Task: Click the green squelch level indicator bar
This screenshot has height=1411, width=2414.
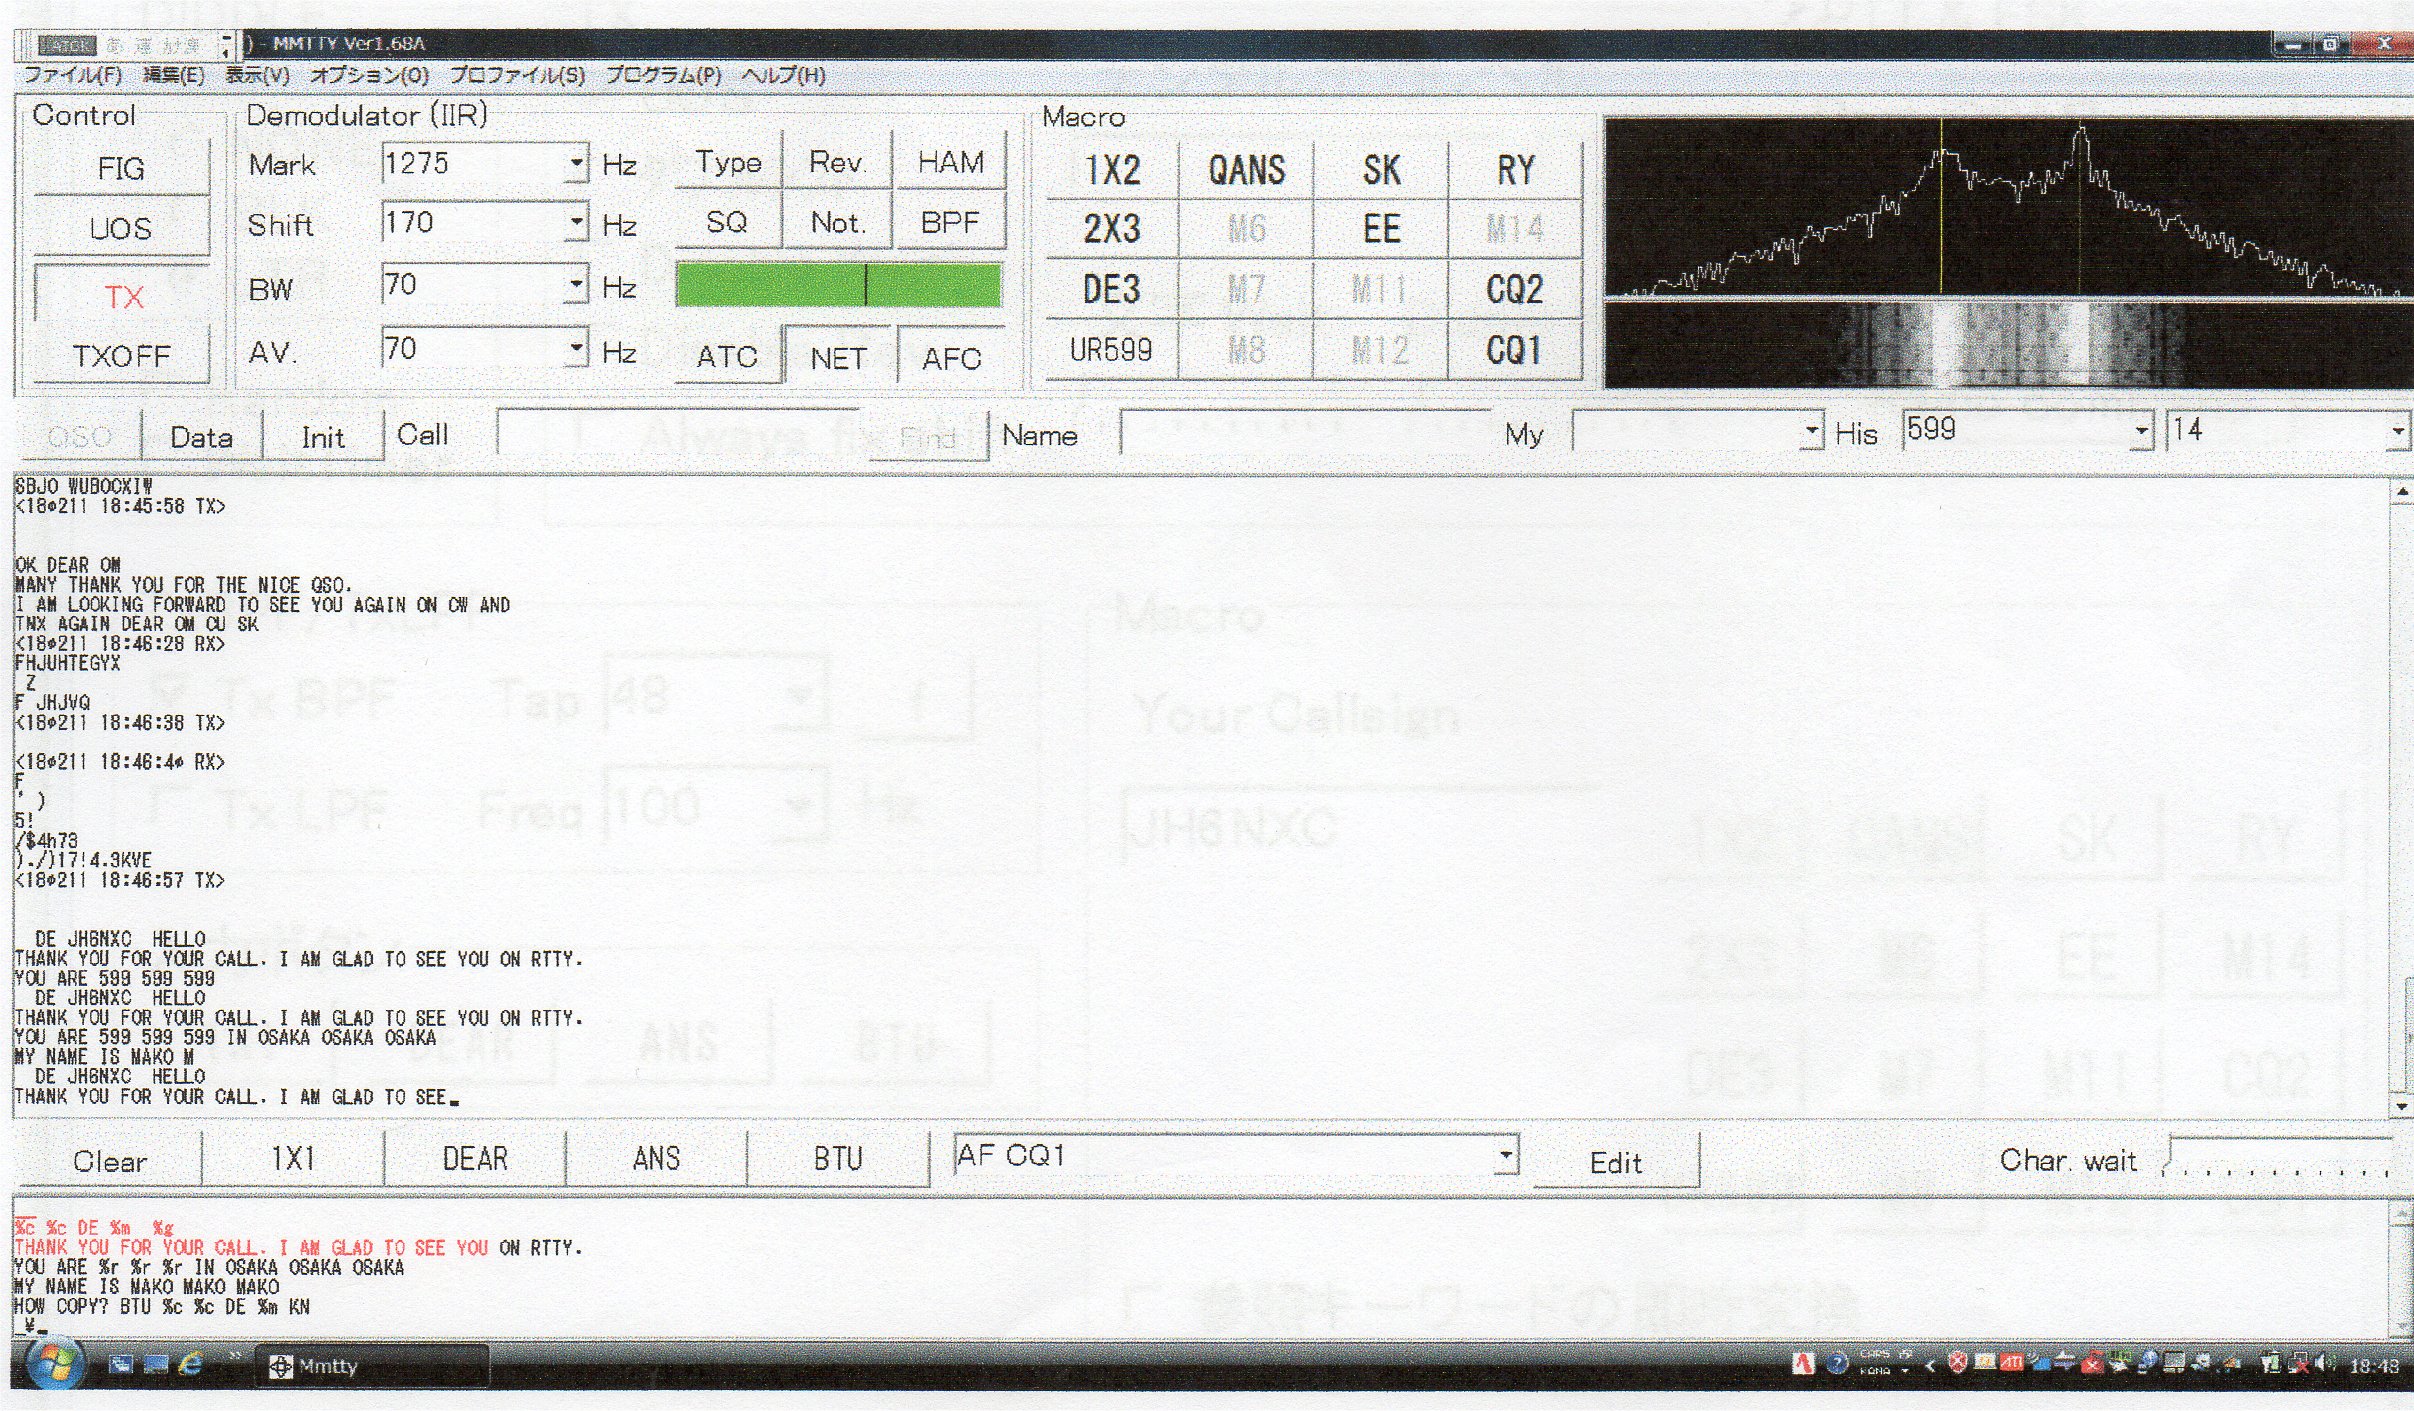Action: [838, 286]
